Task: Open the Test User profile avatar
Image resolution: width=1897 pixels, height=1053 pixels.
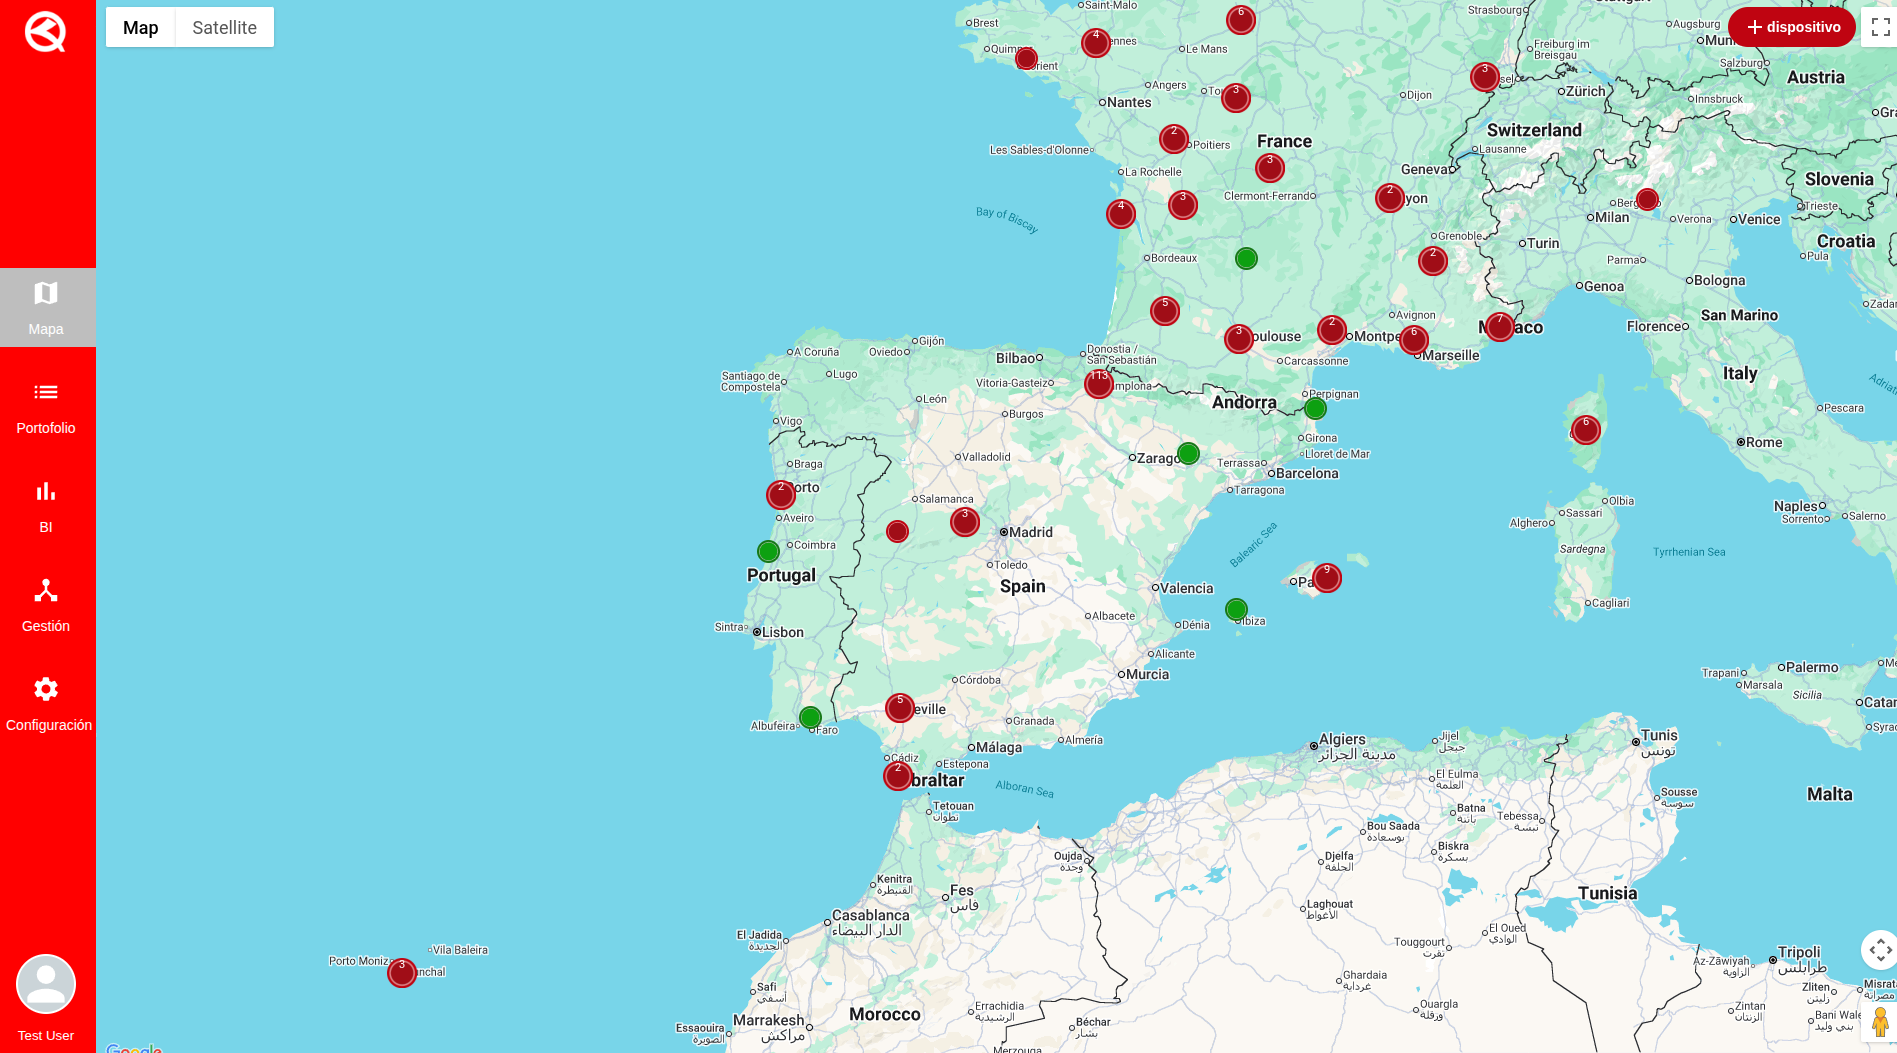Action: coord(46,984)
